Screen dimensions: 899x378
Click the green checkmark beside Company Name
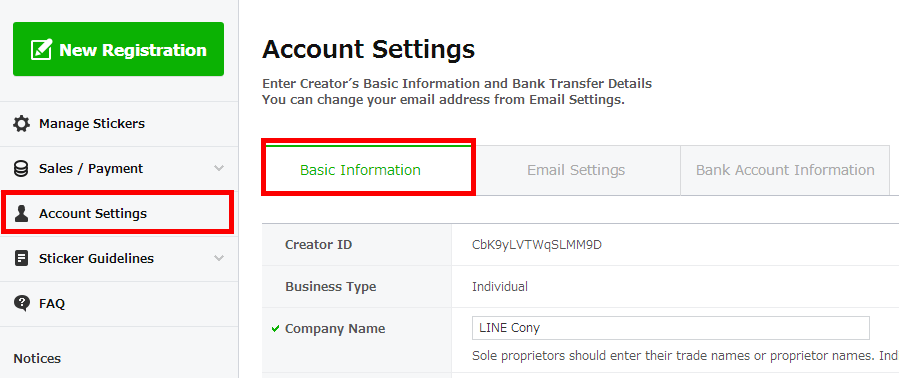click(275, 329)
